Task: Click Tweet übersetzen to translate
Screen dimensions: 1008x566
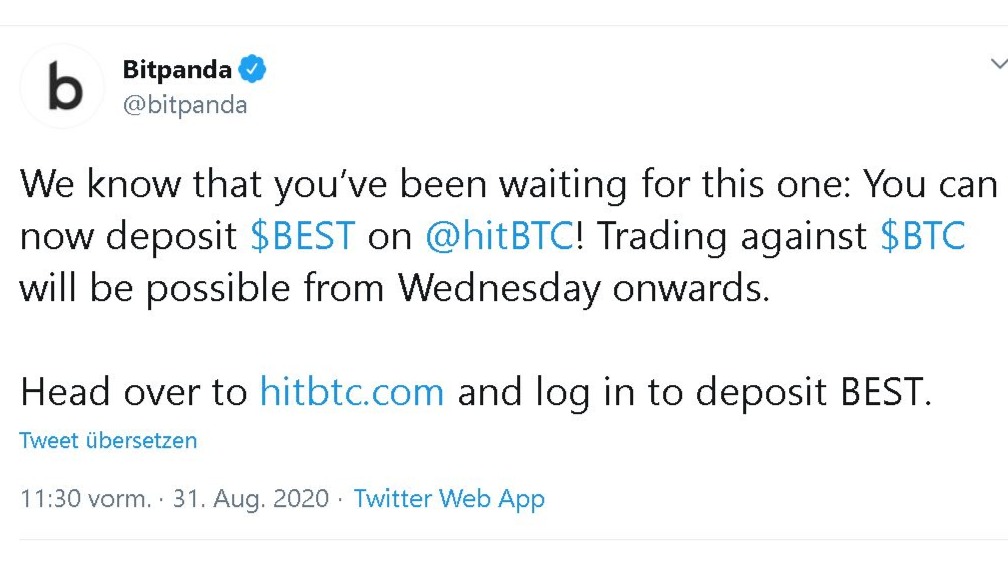Action: 108,441
